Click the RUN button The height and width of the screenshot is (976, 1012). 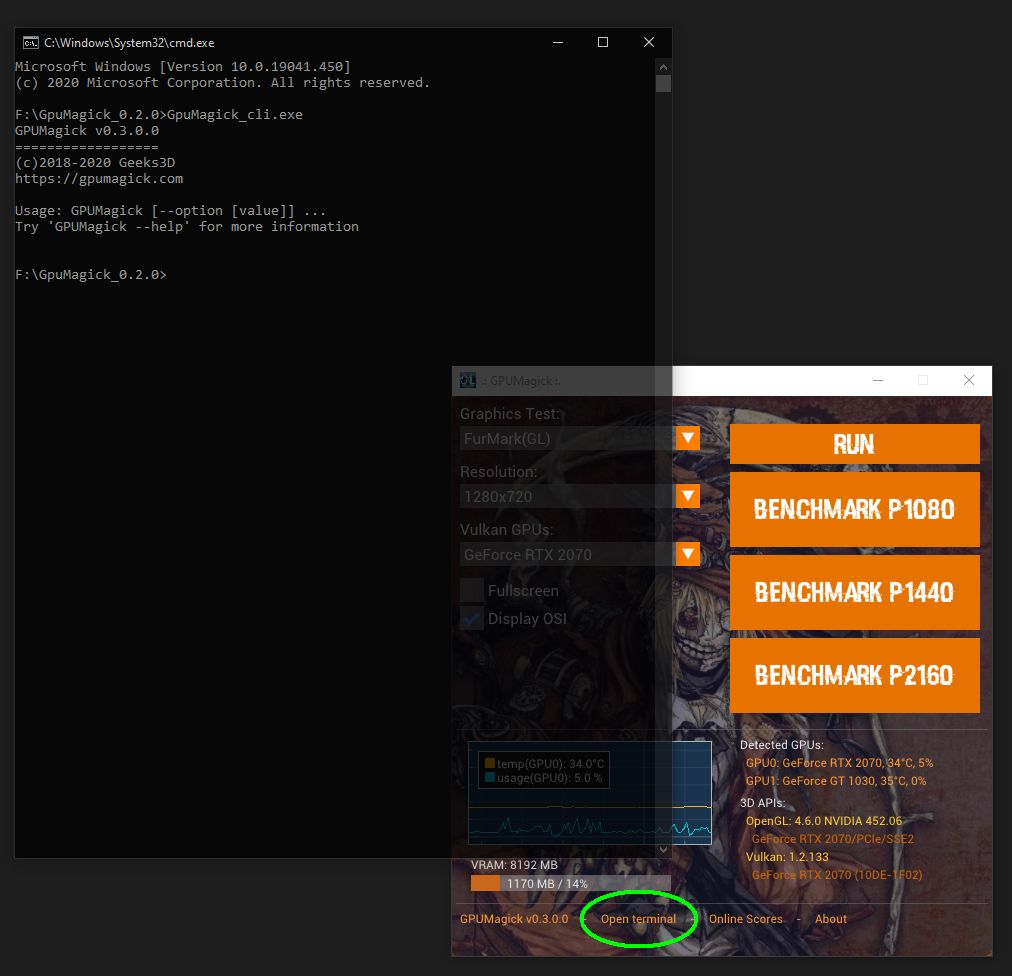(855, 444)
